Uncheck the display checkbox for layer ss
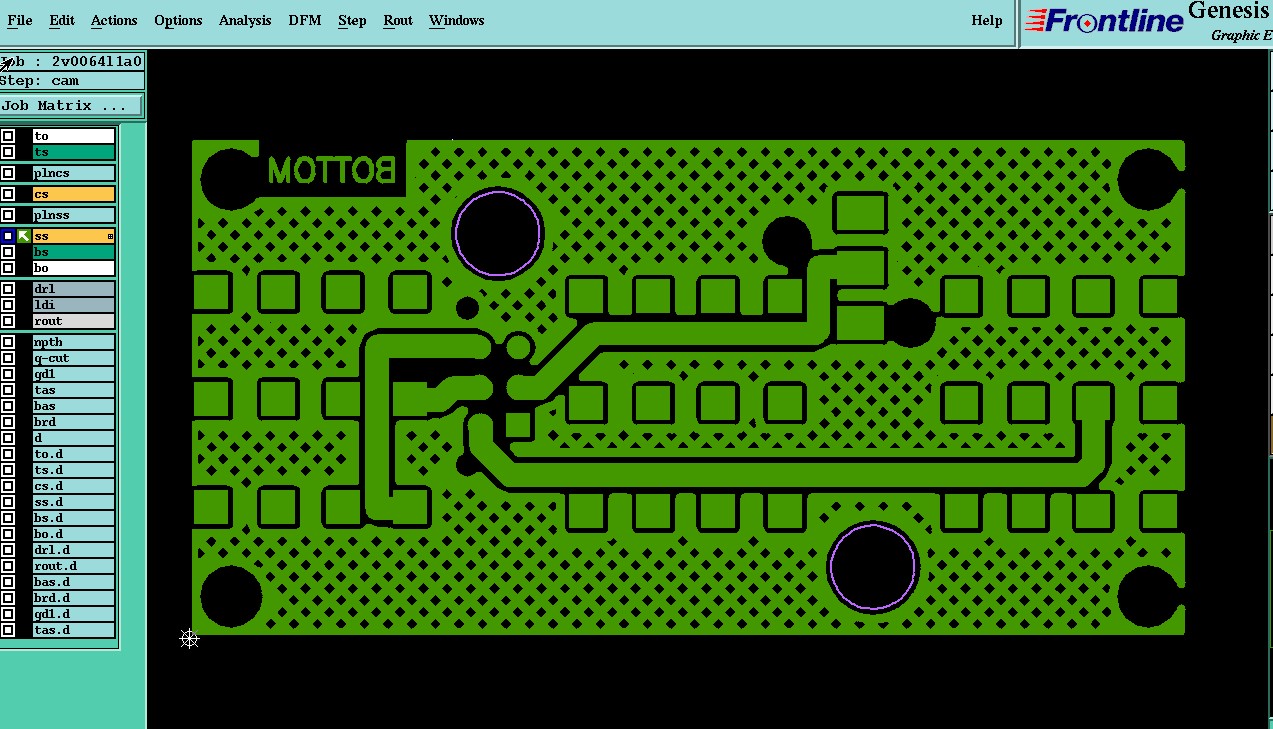Screen dimensions: 1273x729 coord(8,236)
